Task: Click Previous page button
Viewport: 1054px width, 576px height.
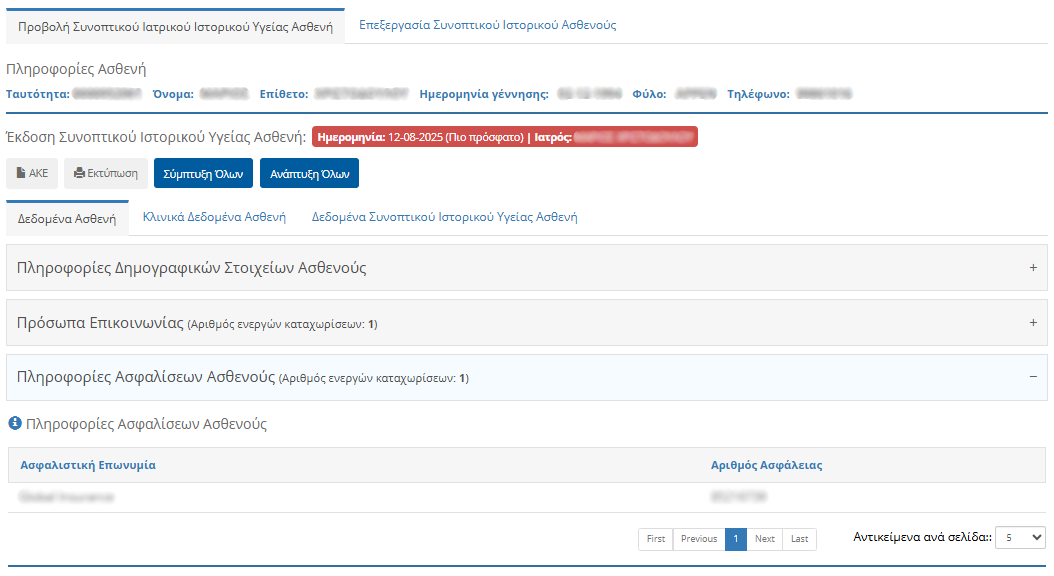Action: (699, 539)
